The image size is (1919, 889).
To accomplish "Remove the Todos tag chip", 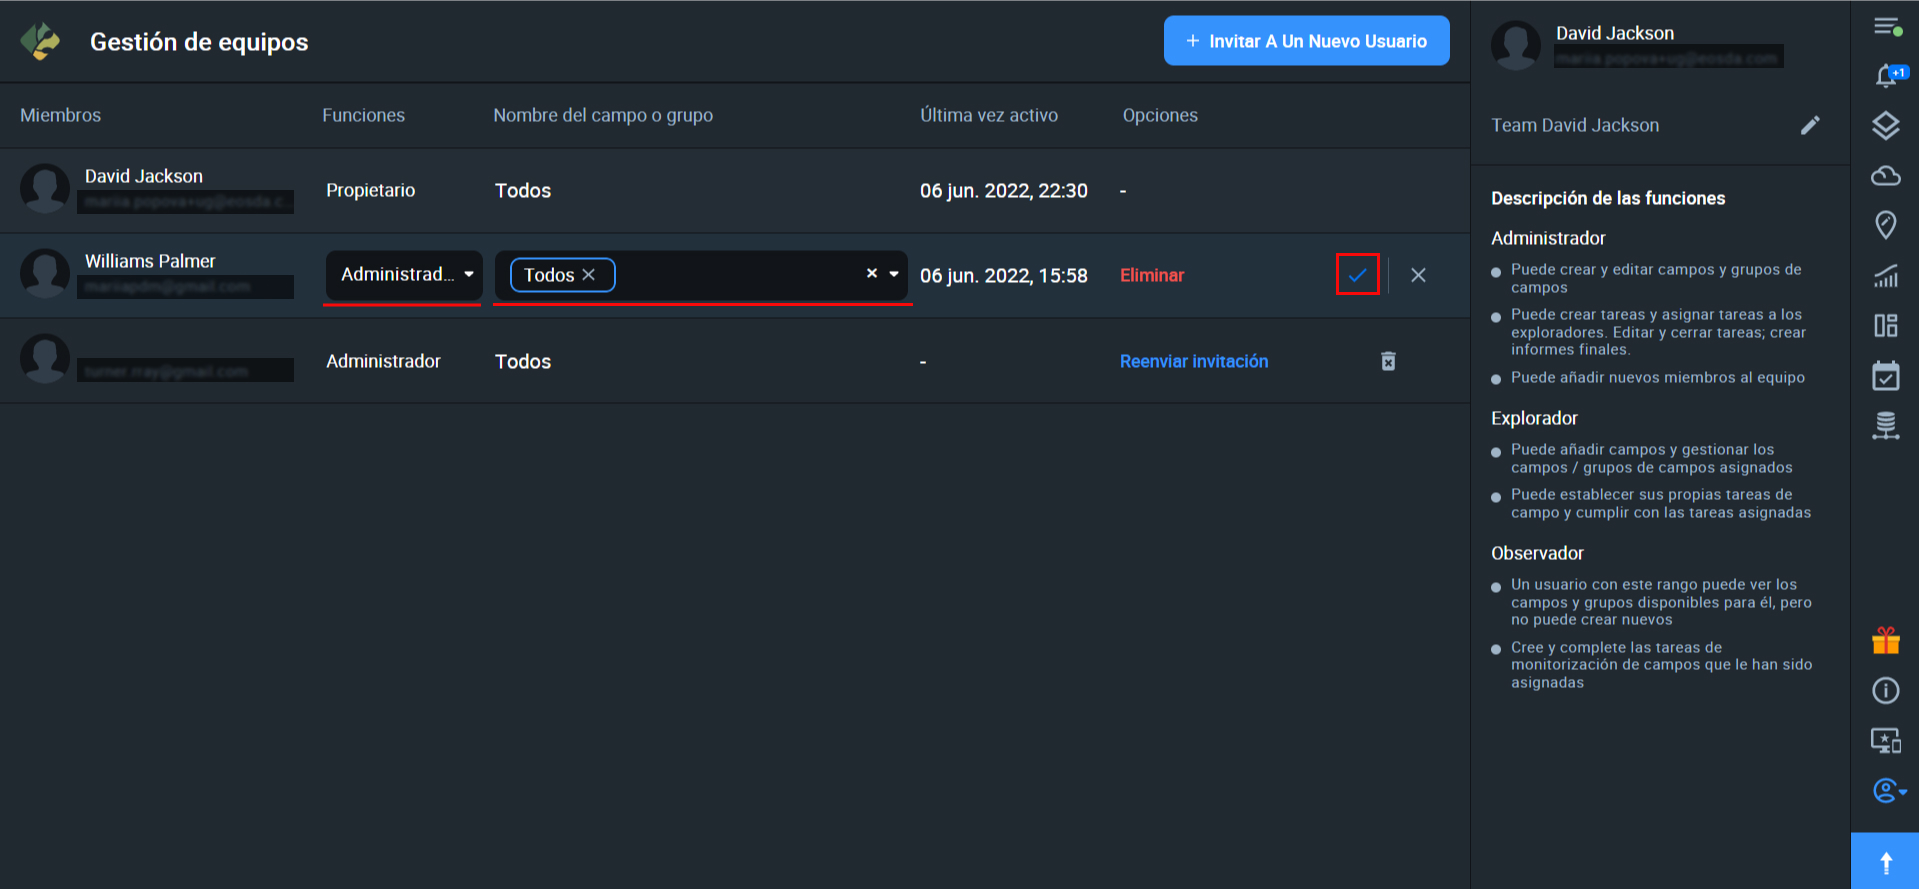I will click(589, 275).
